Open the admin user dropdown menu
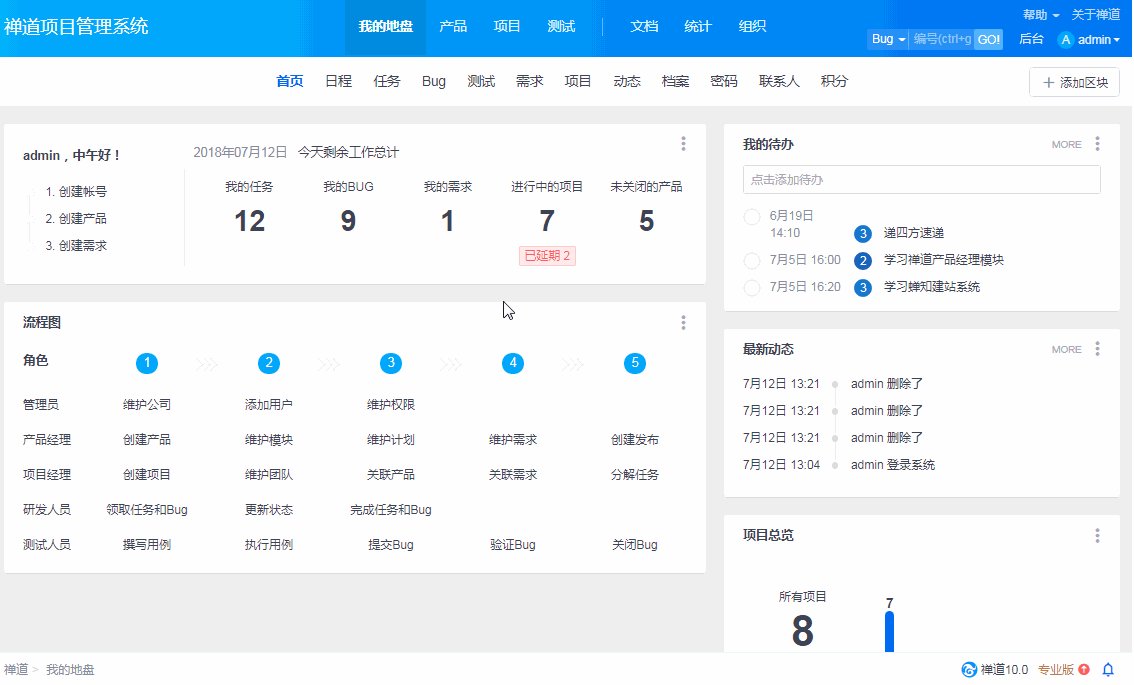Screen dimensions: 1134x685 click(1089, 40)
